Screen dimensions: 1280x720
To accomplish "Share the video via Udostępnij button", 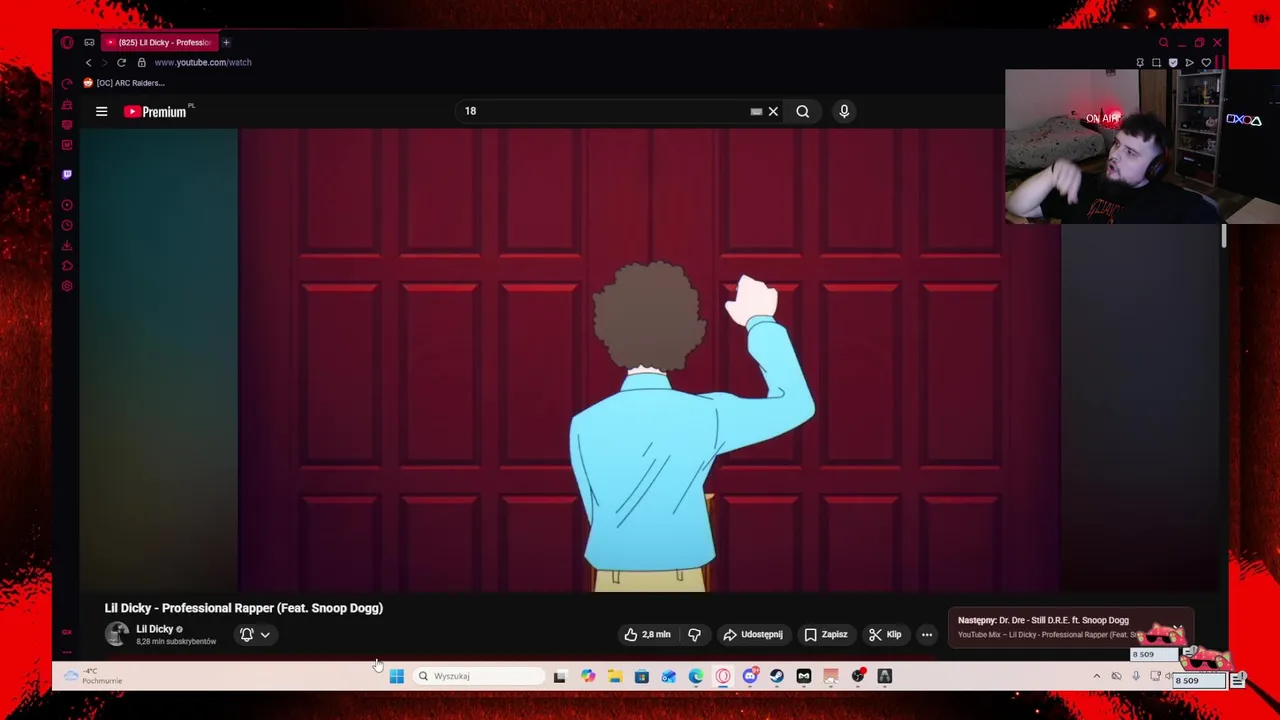I will point(753,634).
